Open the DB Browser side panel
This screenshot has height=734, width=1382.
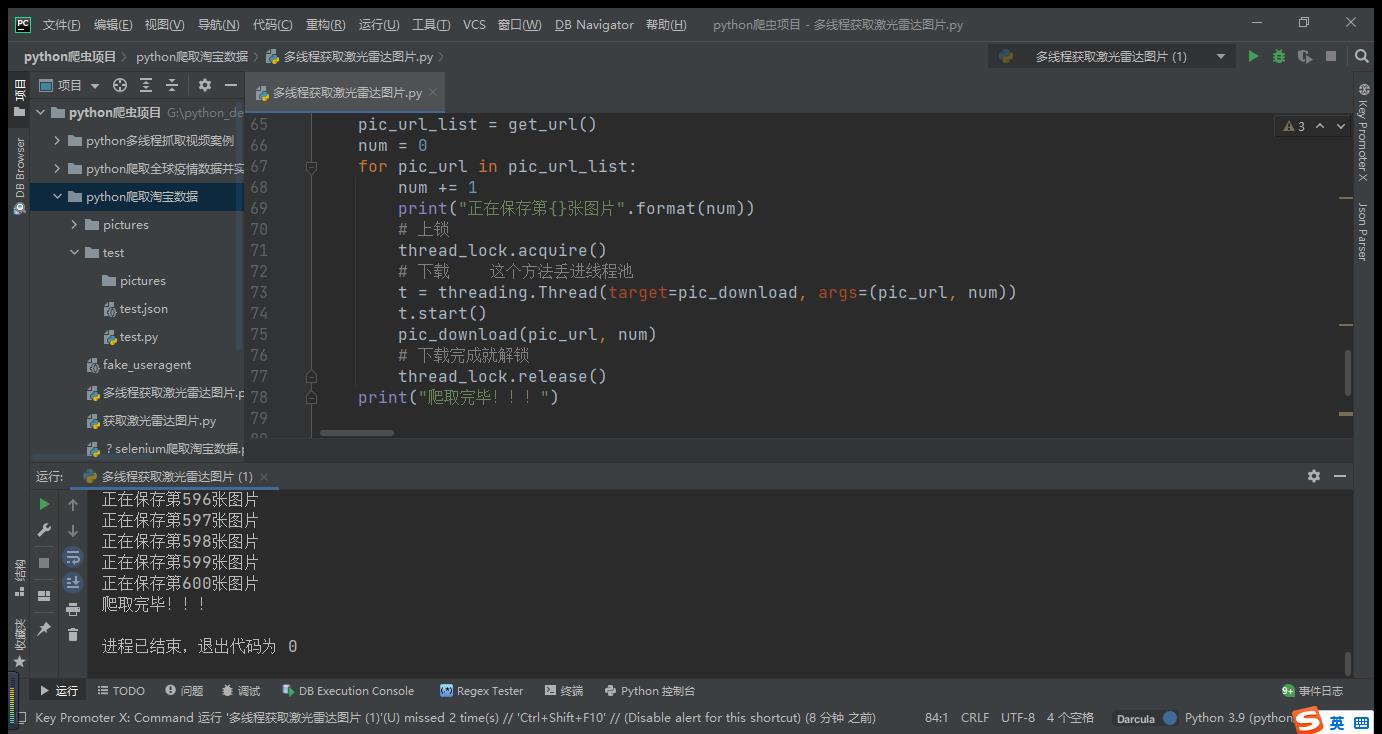(x=19, y=176)
